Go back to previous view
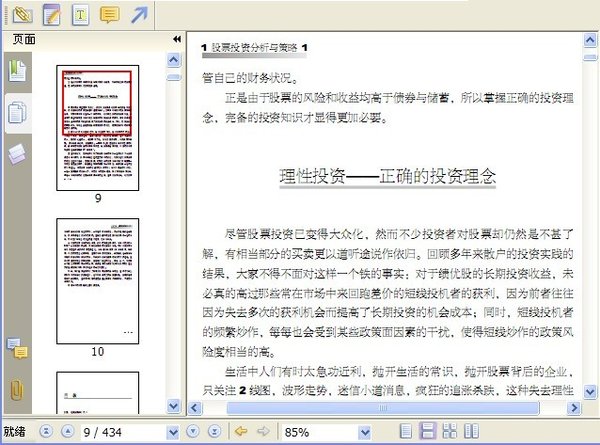This screenshot has width=600, height=445. (x=241, y=432)
